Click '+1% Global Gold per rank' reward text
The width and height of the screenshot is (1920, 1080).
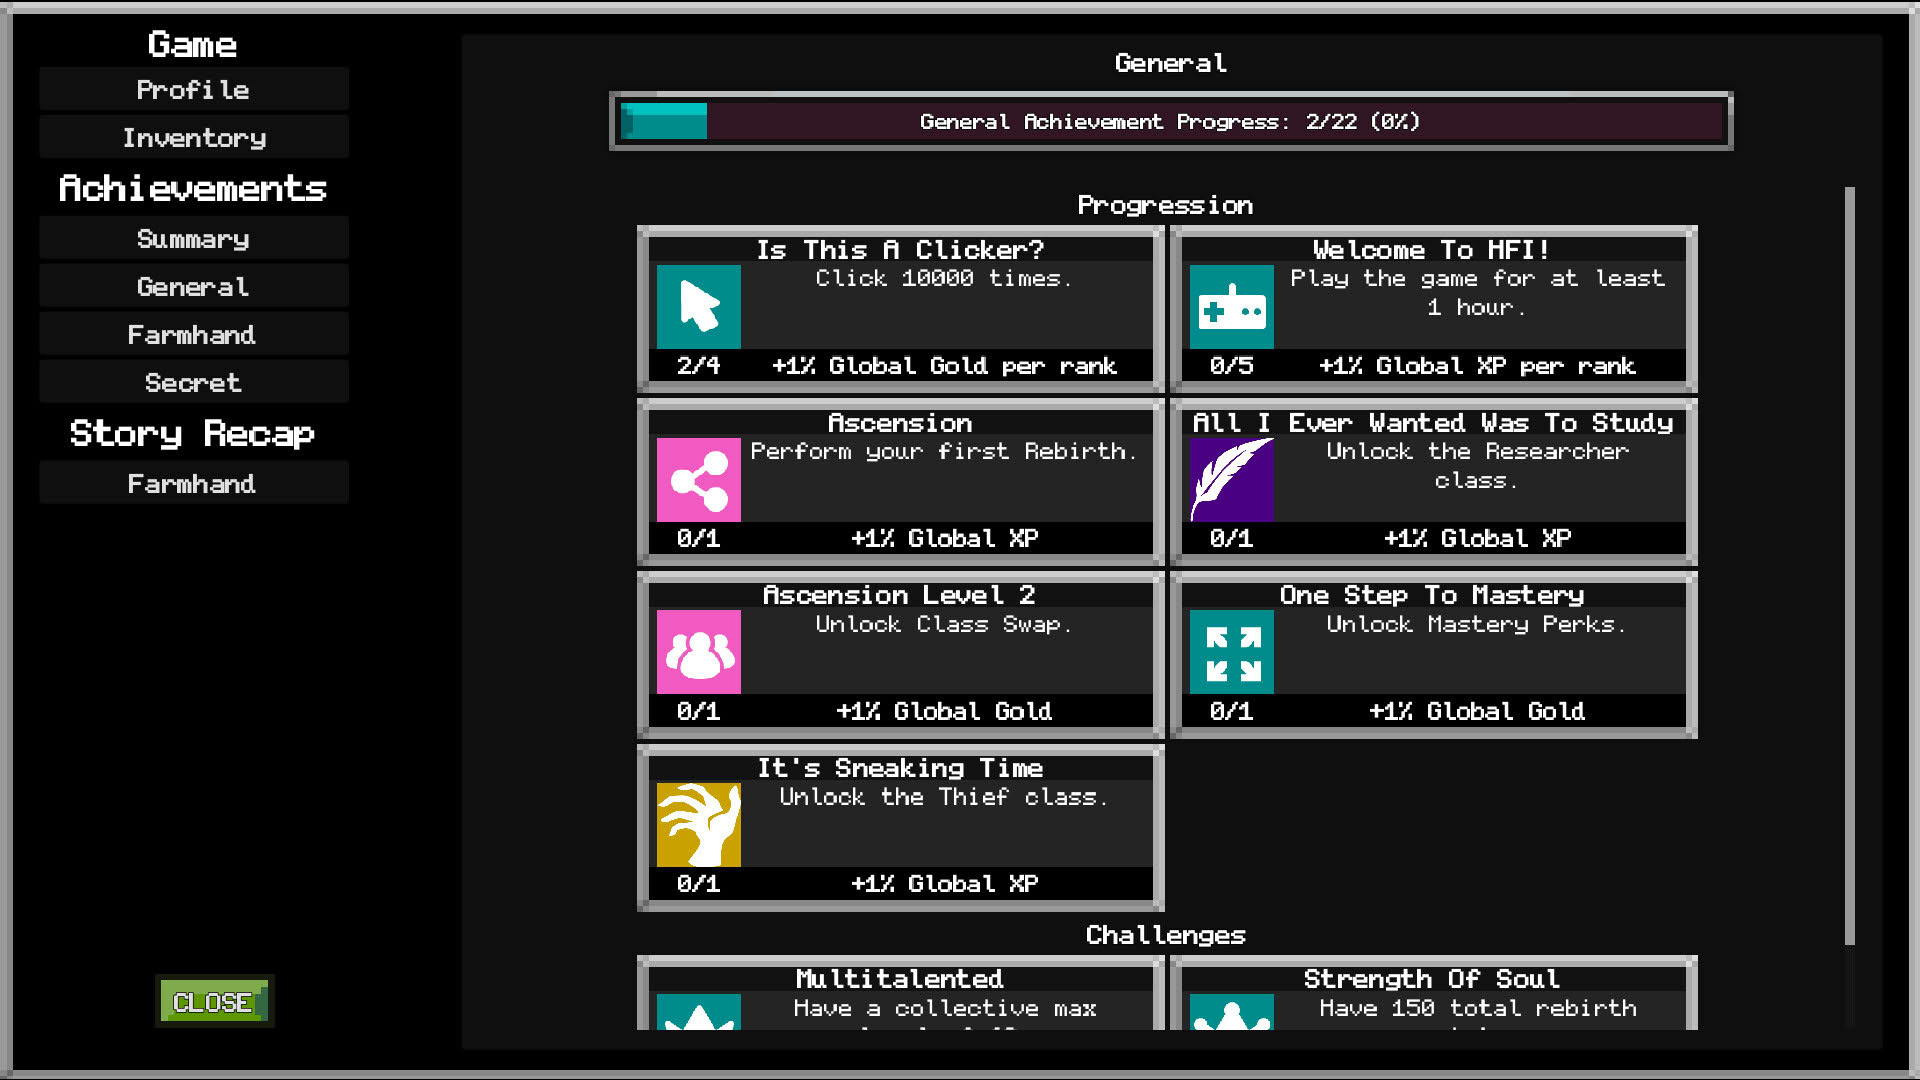944,365
